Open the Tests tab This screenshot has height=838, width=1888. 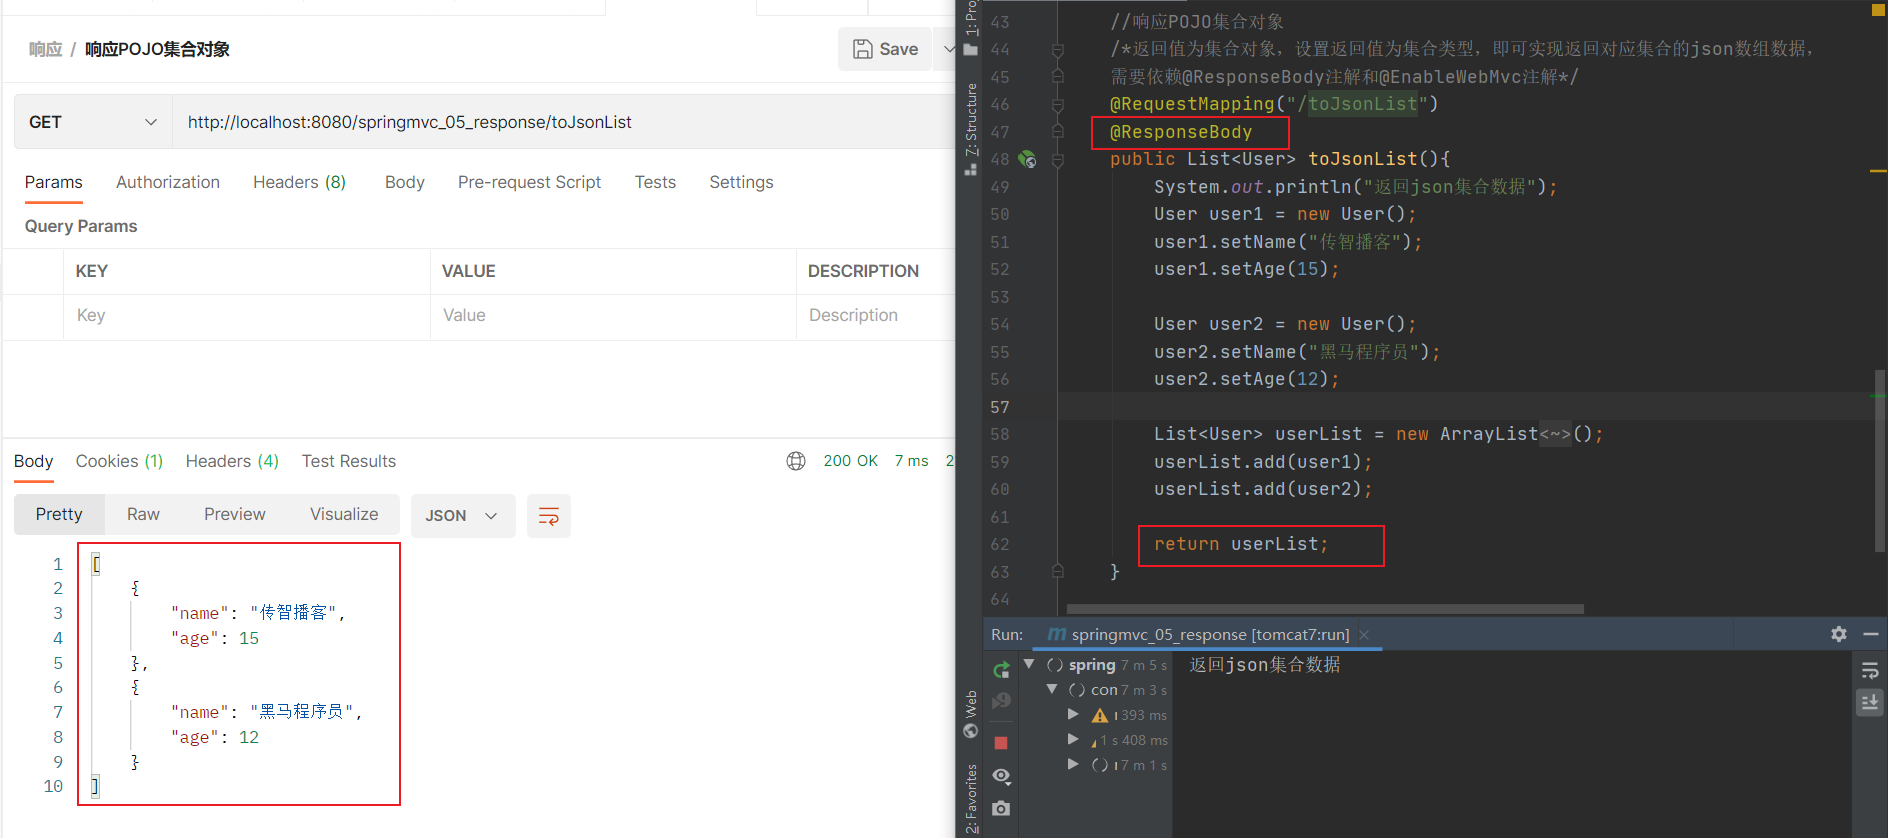(655, 182)
